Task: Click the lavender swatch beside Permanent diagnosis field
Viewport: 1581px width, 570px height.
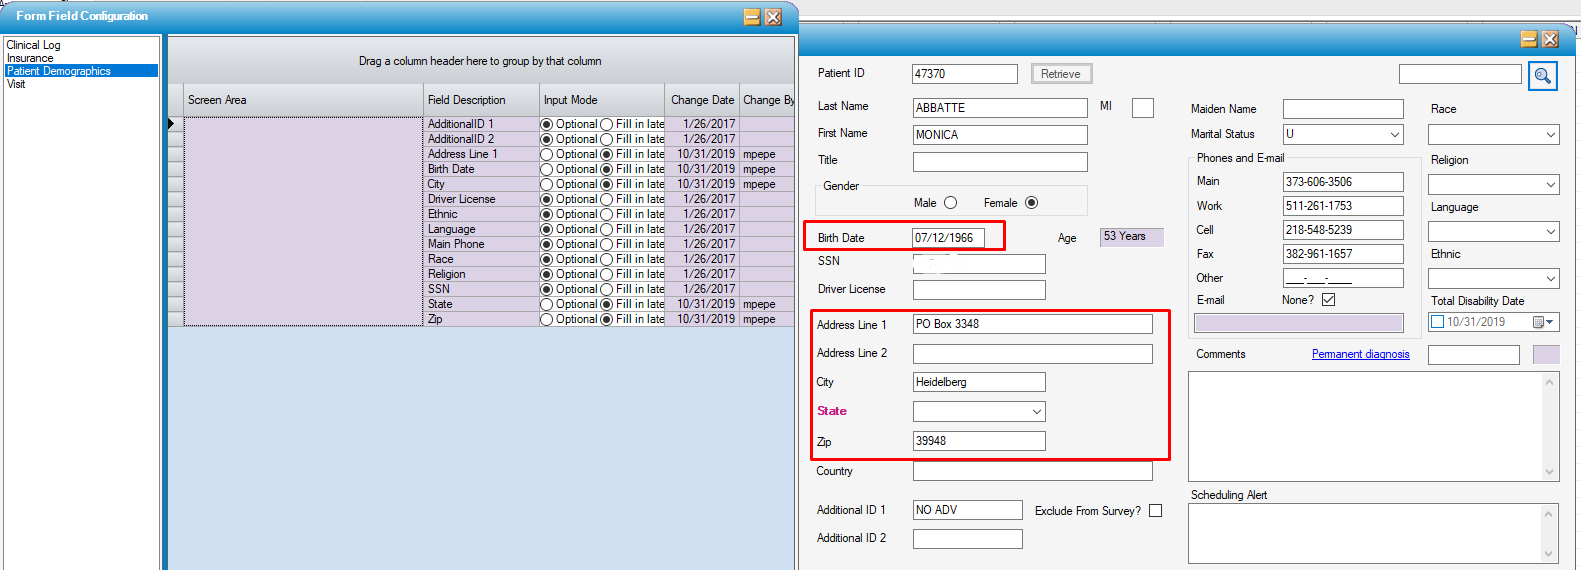Action: click(x=1545, y=355)
